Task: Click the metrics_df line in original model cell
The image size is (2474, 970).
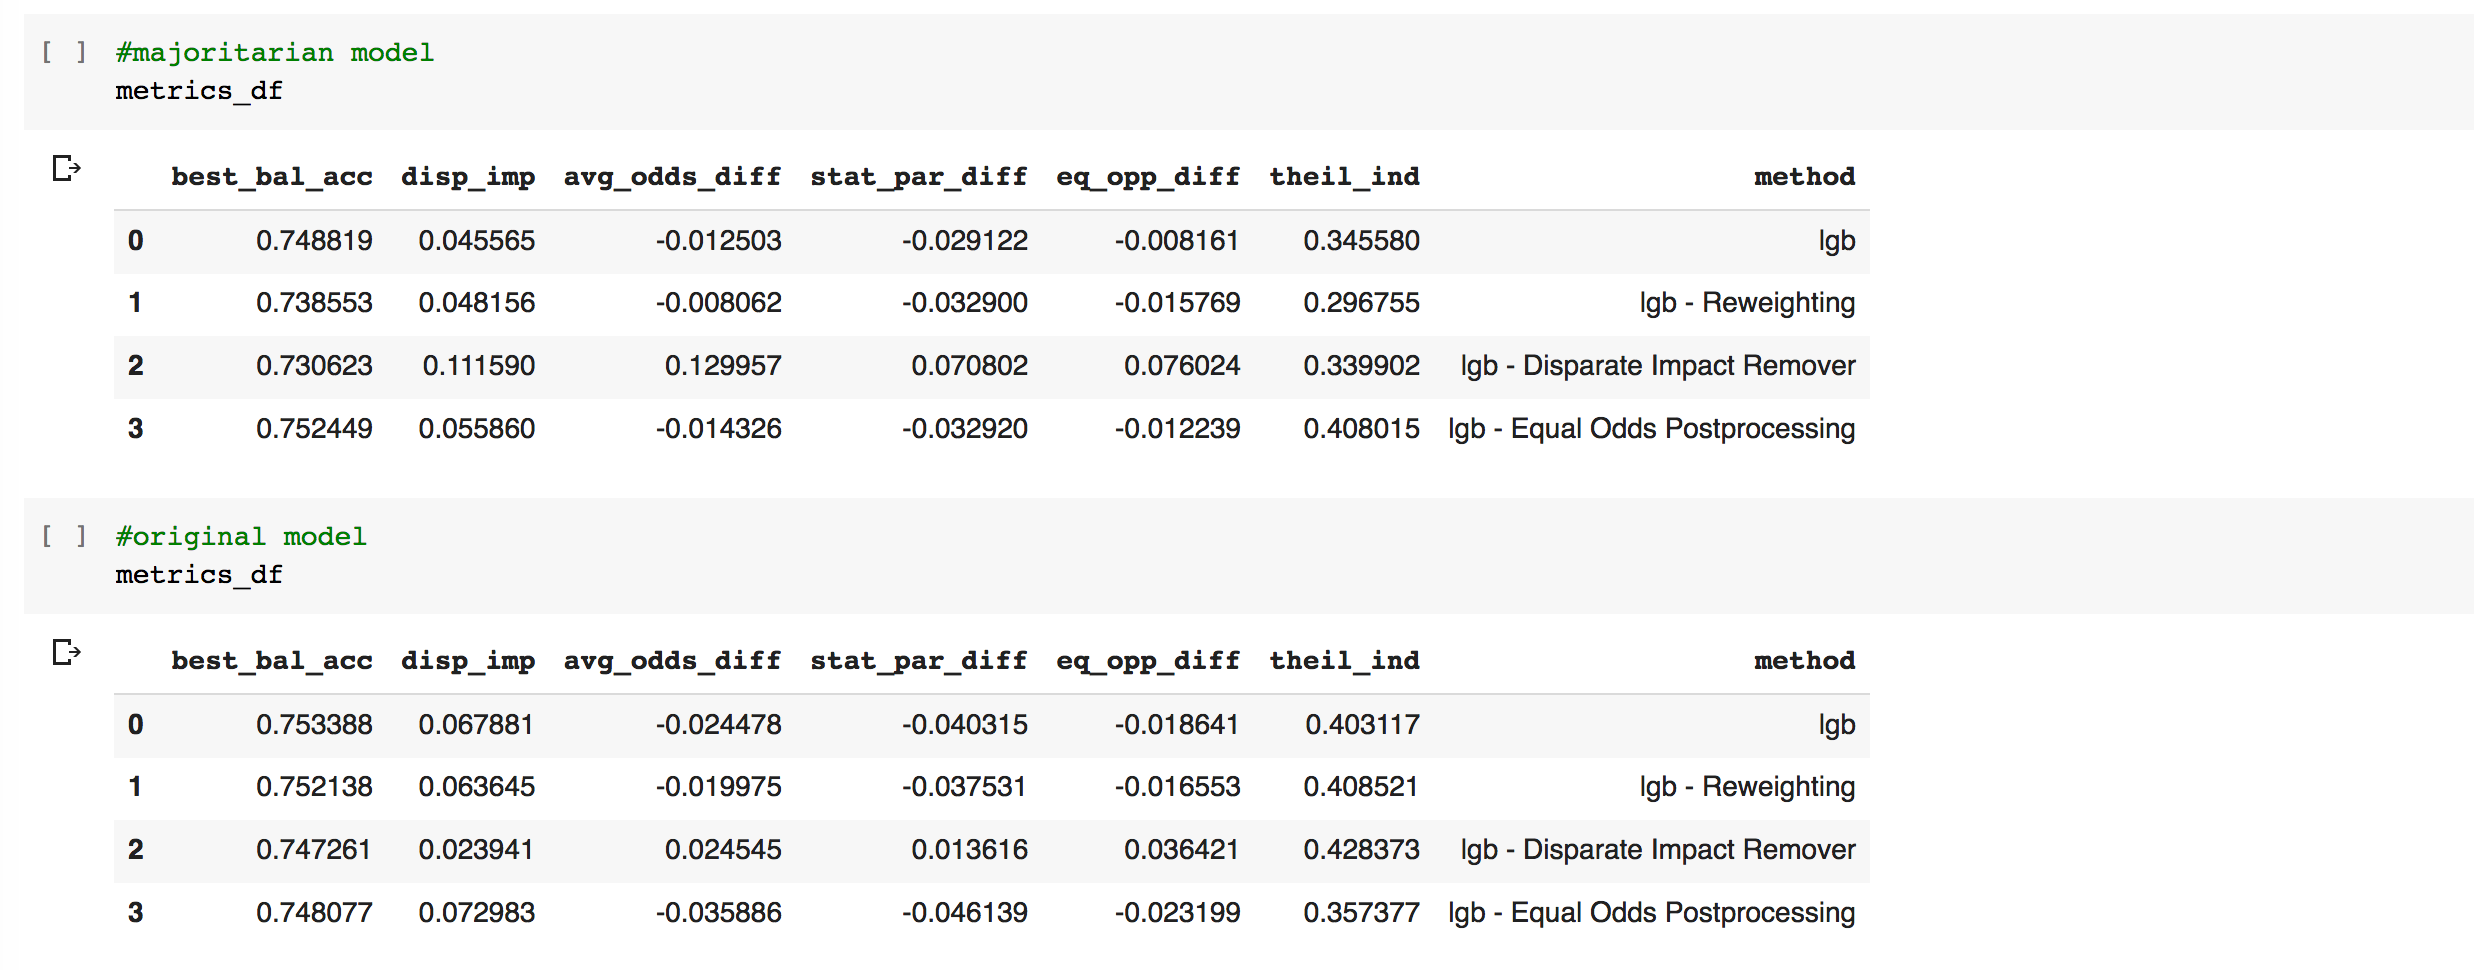Action: (x=199, y=575)
